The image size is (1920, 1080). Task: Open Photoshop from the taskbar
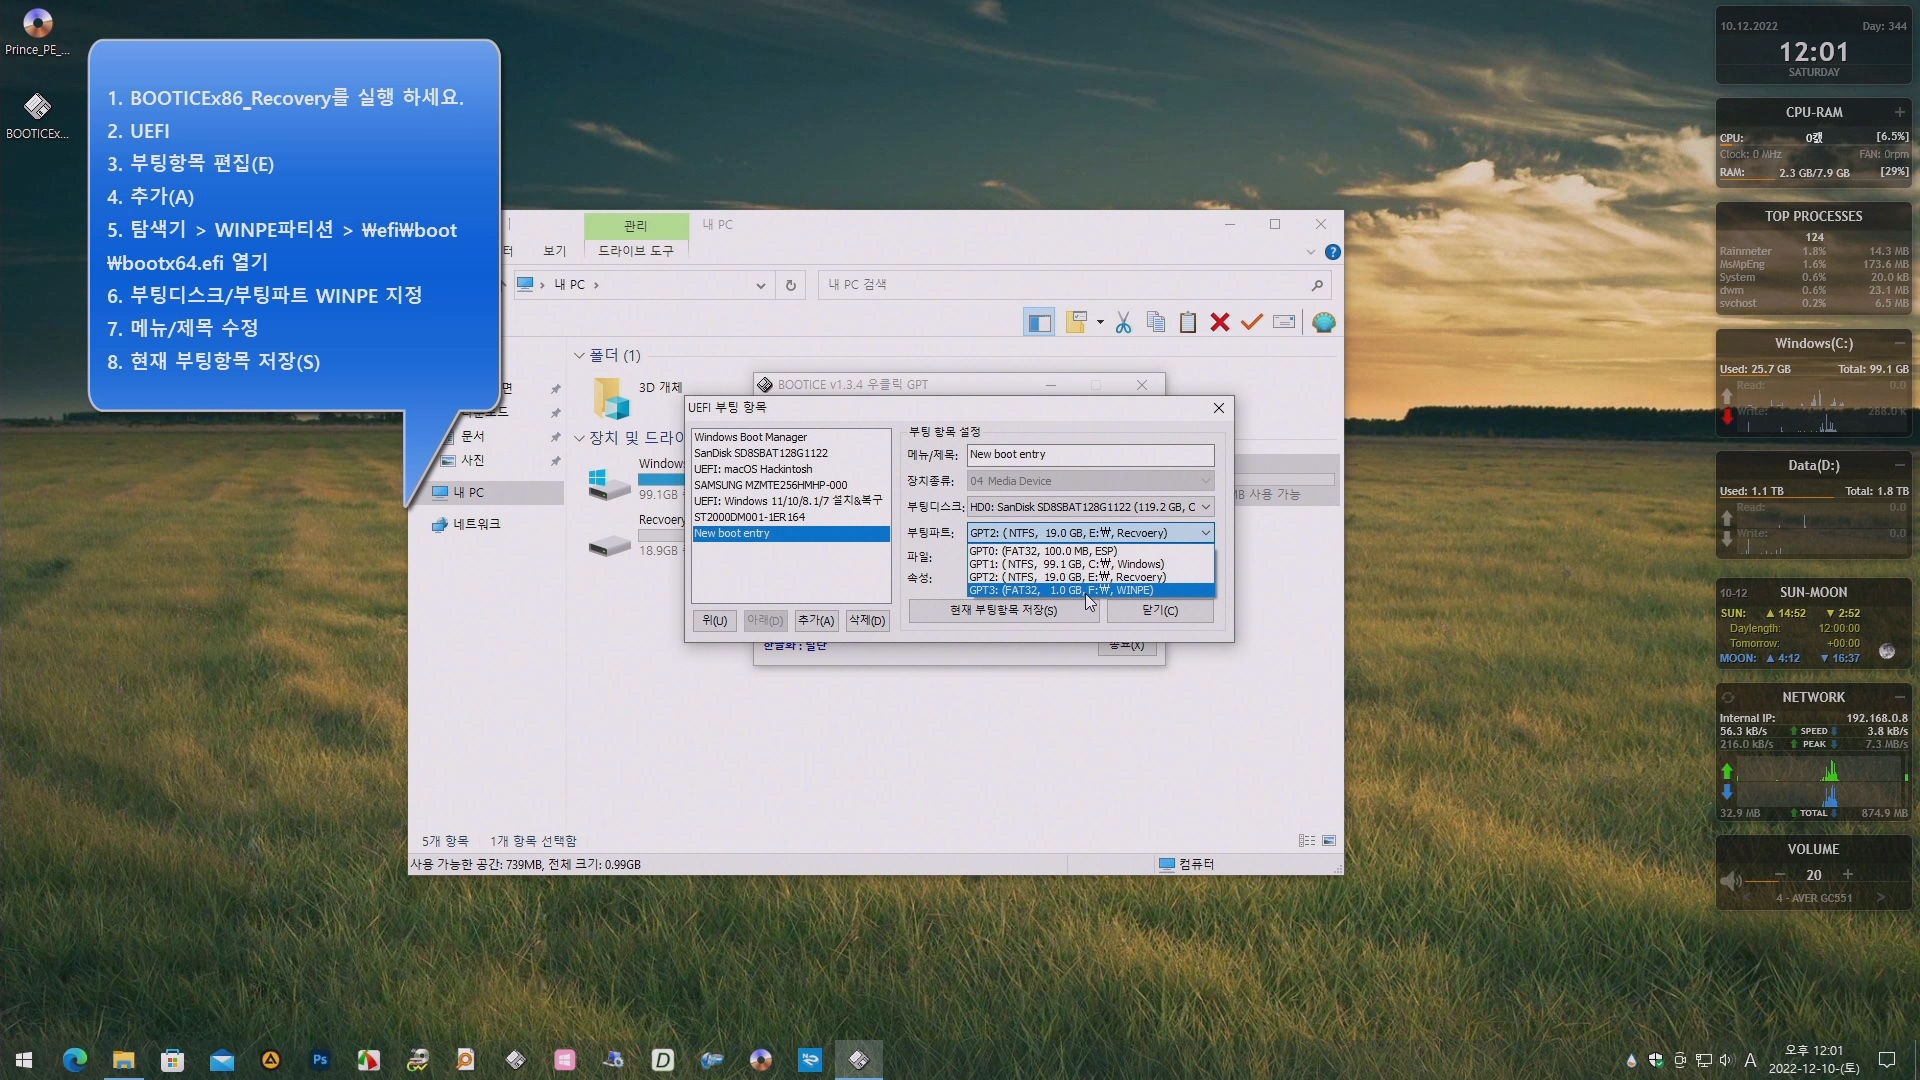click(320, 1060)
